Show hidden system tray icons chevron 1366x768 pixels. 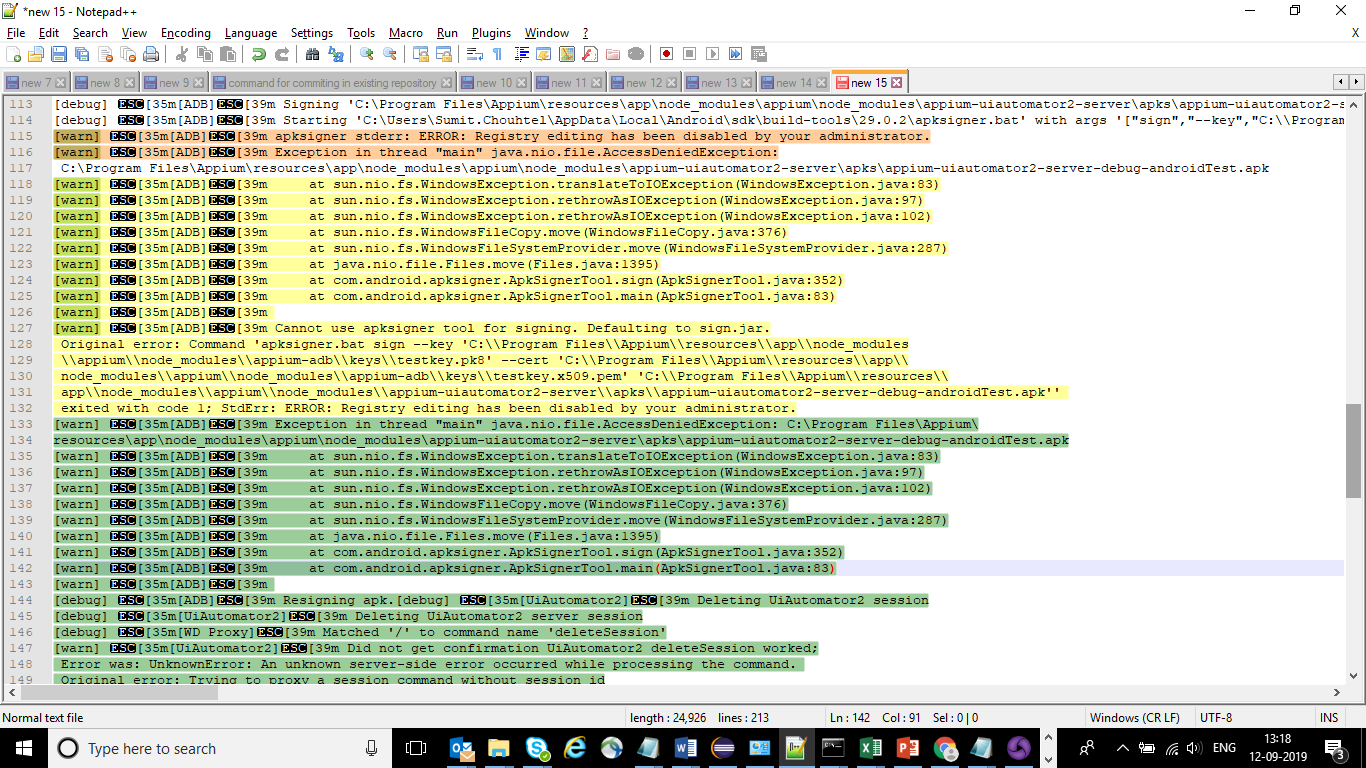click(1123, 748)
